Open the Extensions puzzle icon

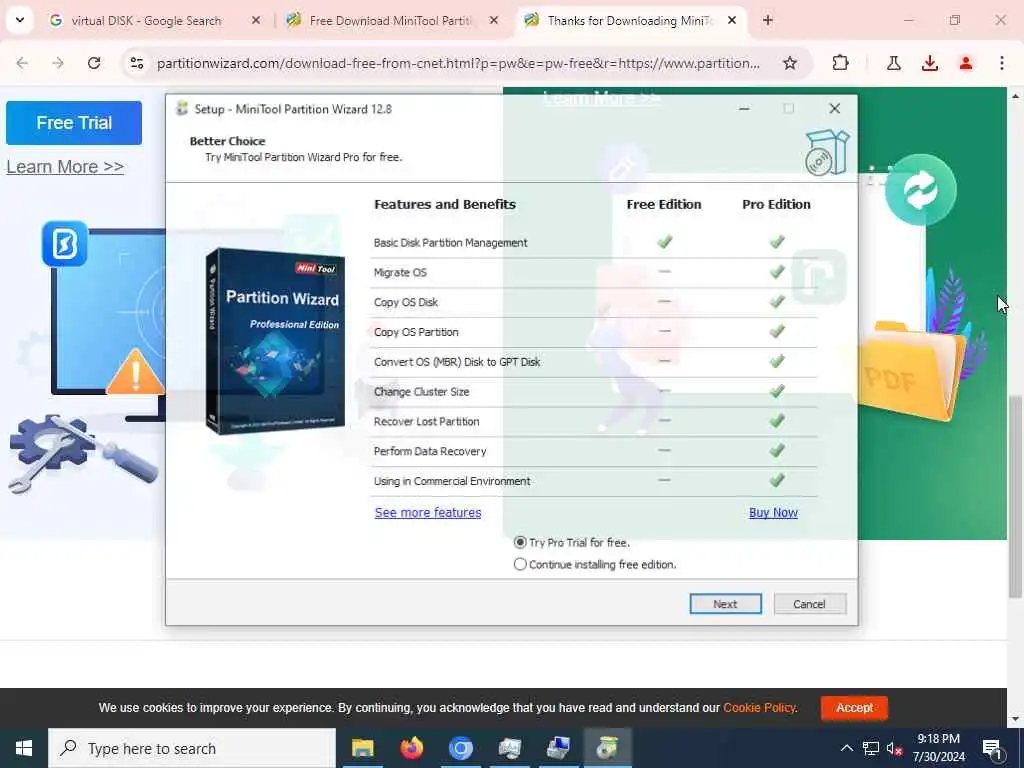840,63
